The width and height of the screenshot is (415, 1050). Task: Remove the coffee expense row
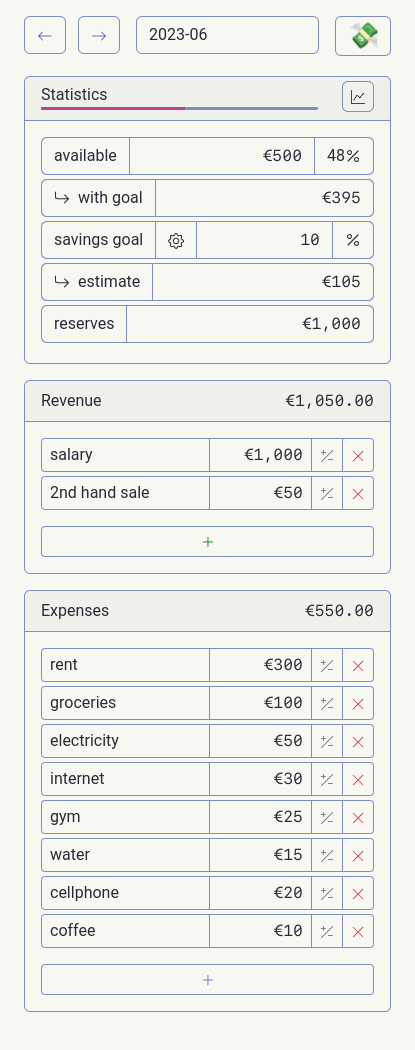358,931
